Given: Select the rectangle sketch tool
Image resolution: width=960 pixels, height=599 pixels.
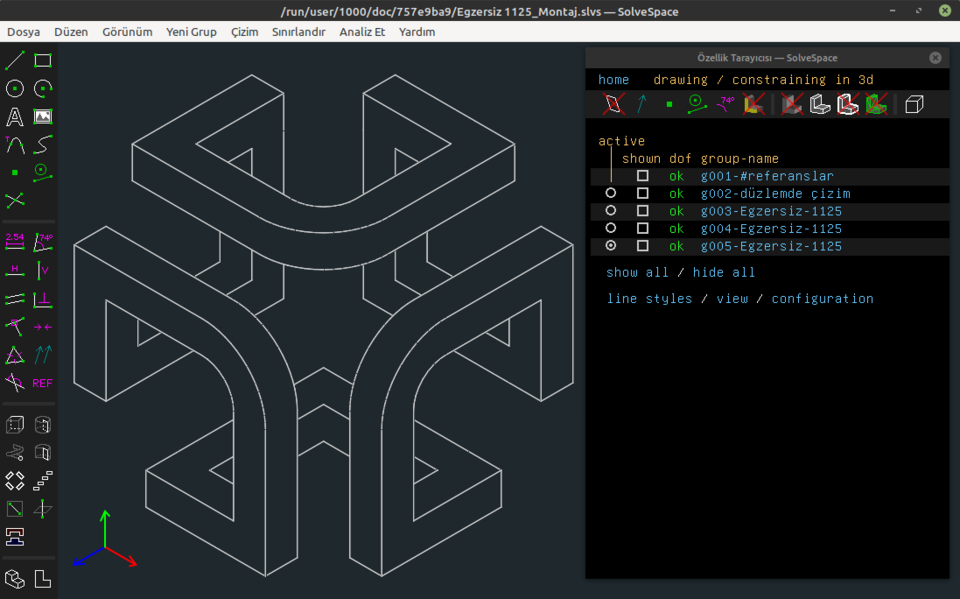Looking at the screenshot, I should pos(43,60).
